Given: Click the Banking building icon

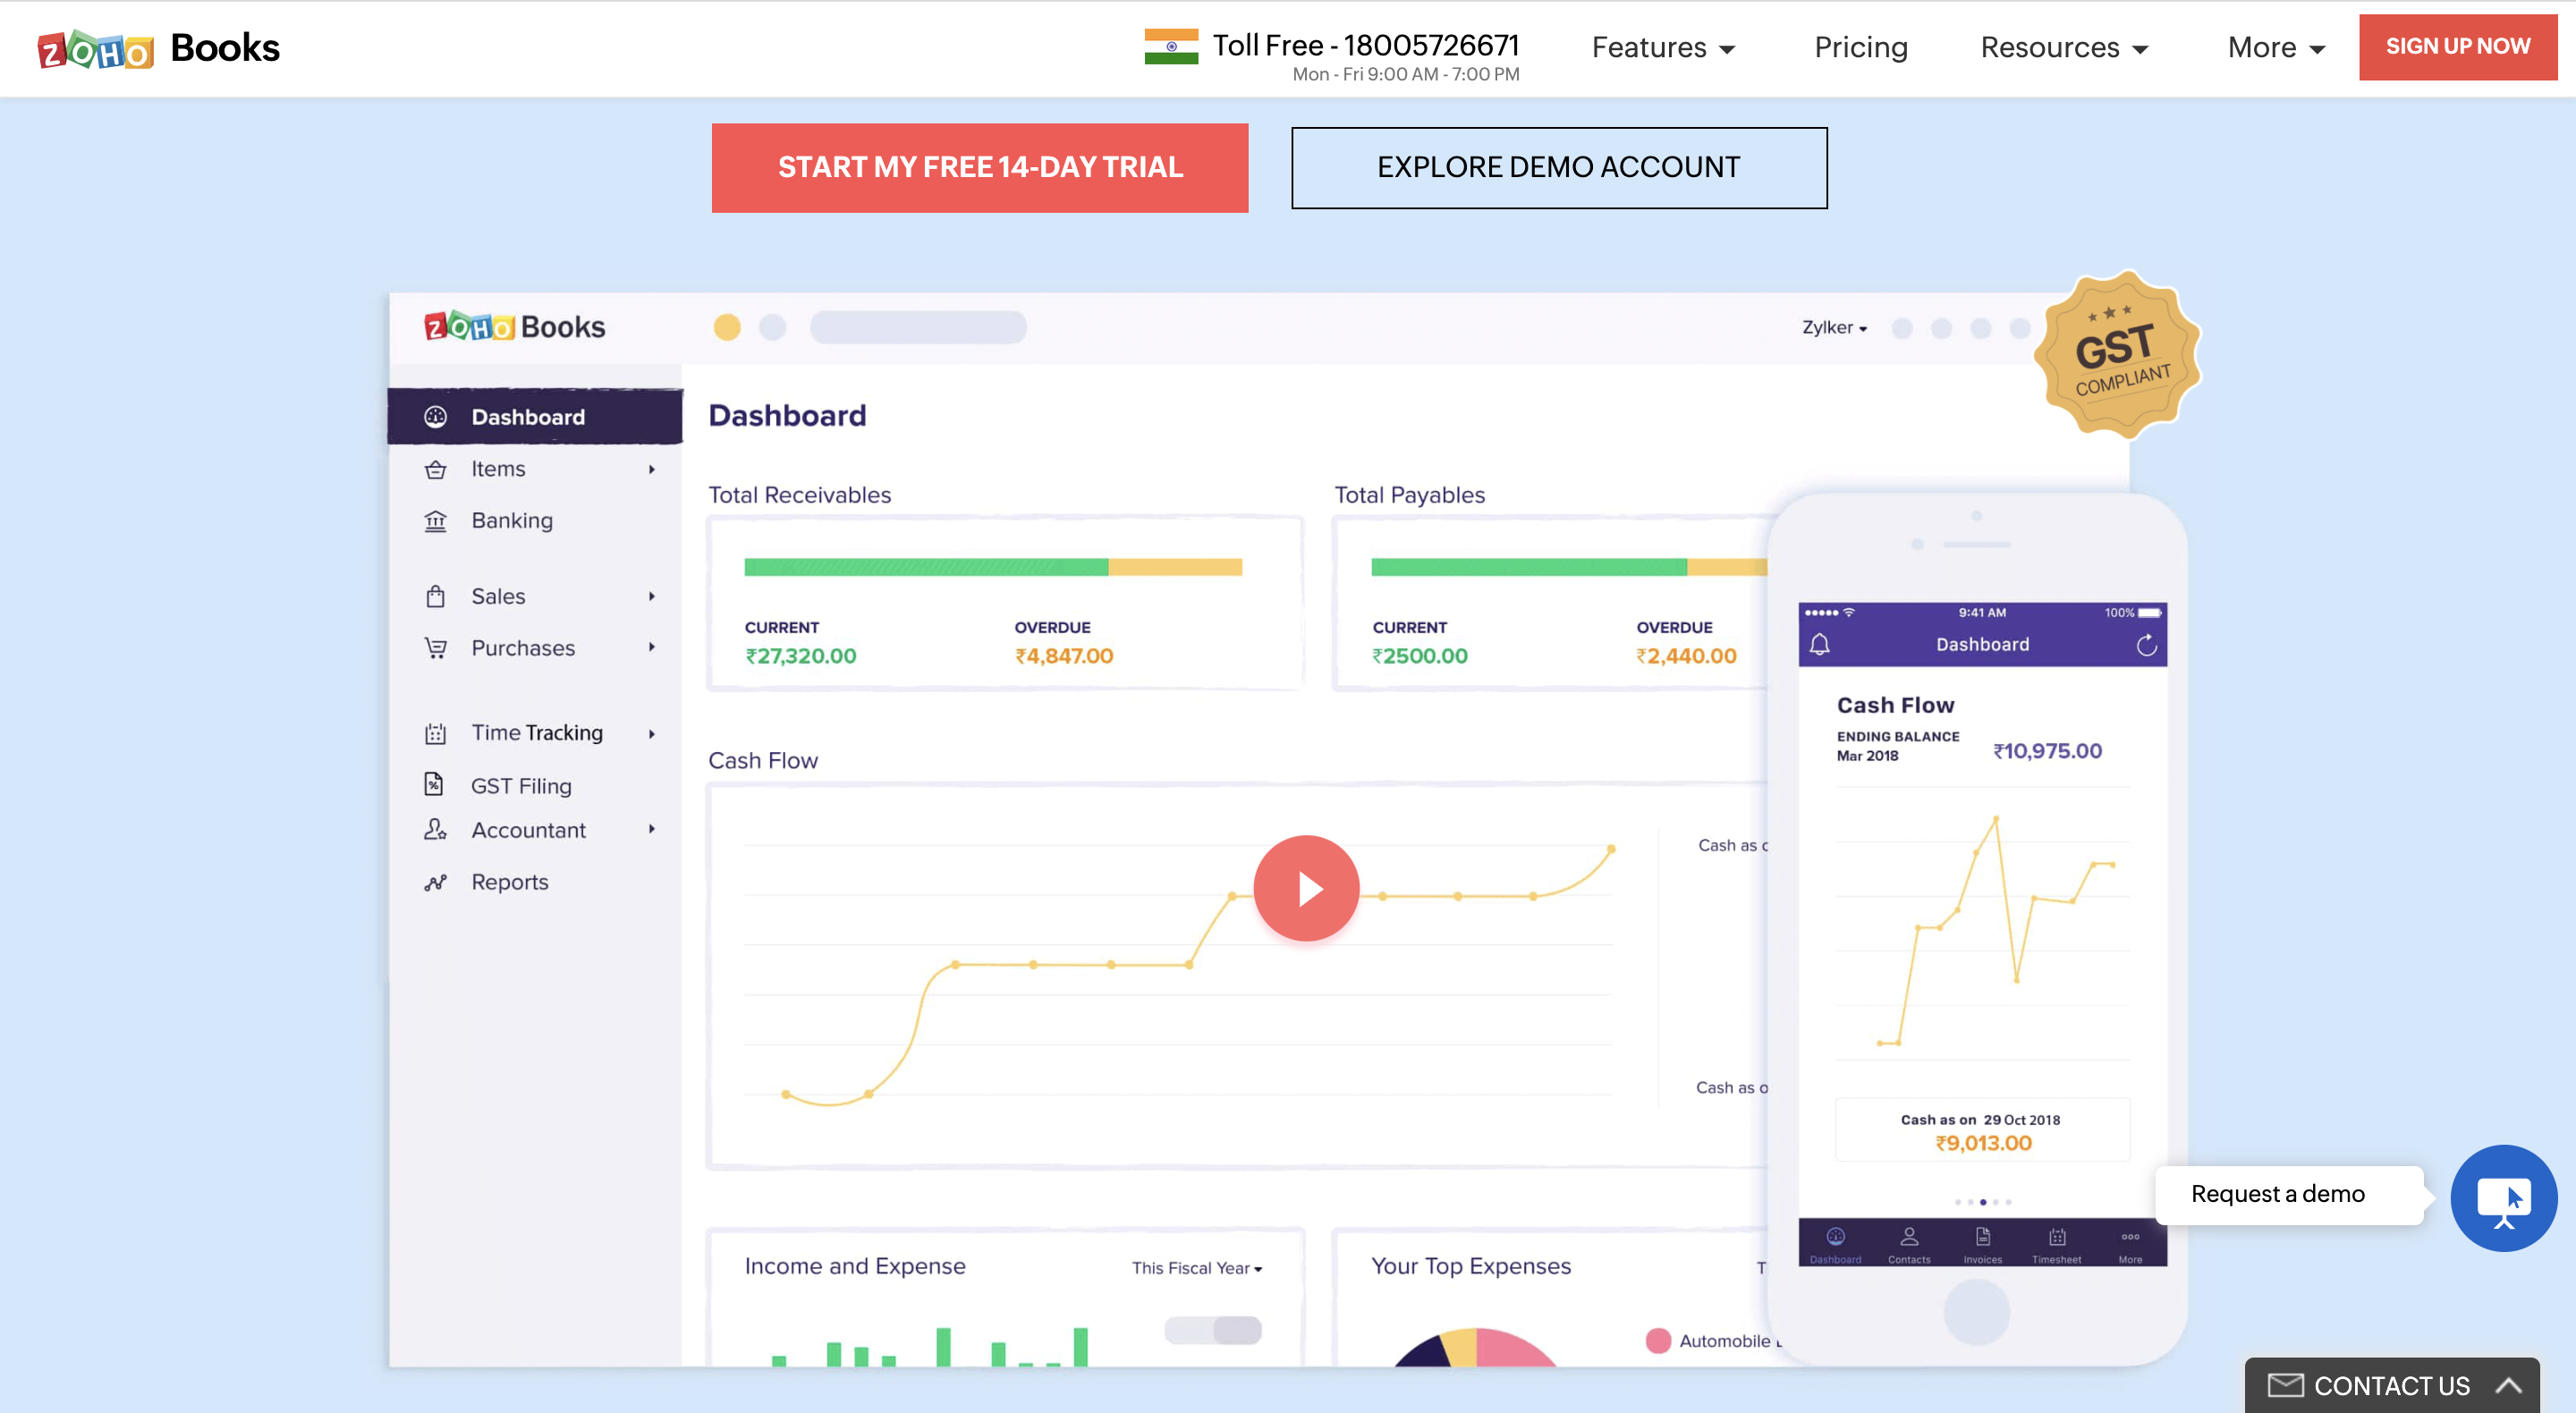Looking at the screenshot, I should 435,521.
